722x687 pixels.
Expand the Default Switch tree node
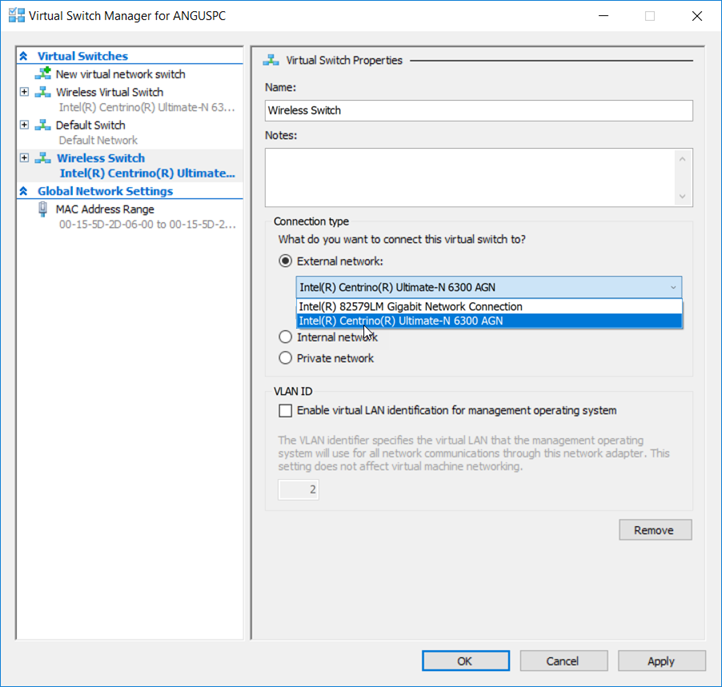tap(24, 125)
